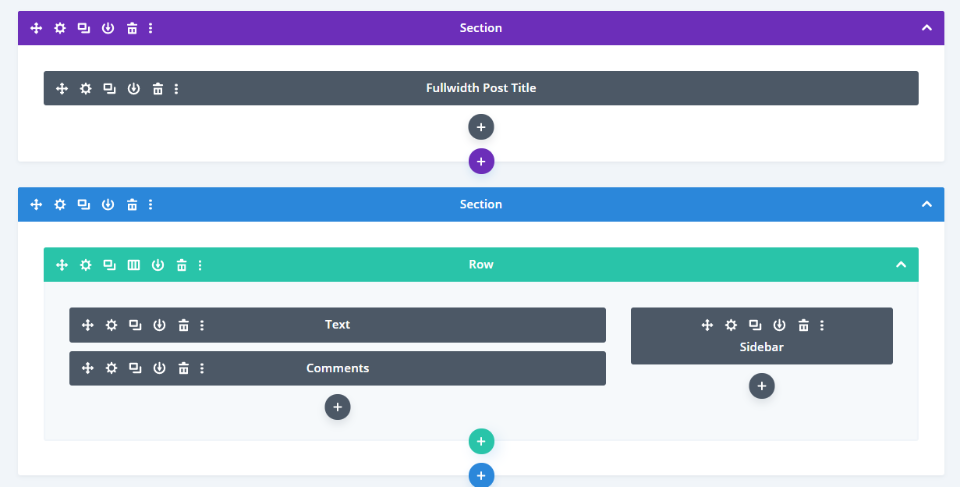Add a new row with green plus
960x487 pixels.
(x=481, y=441)
